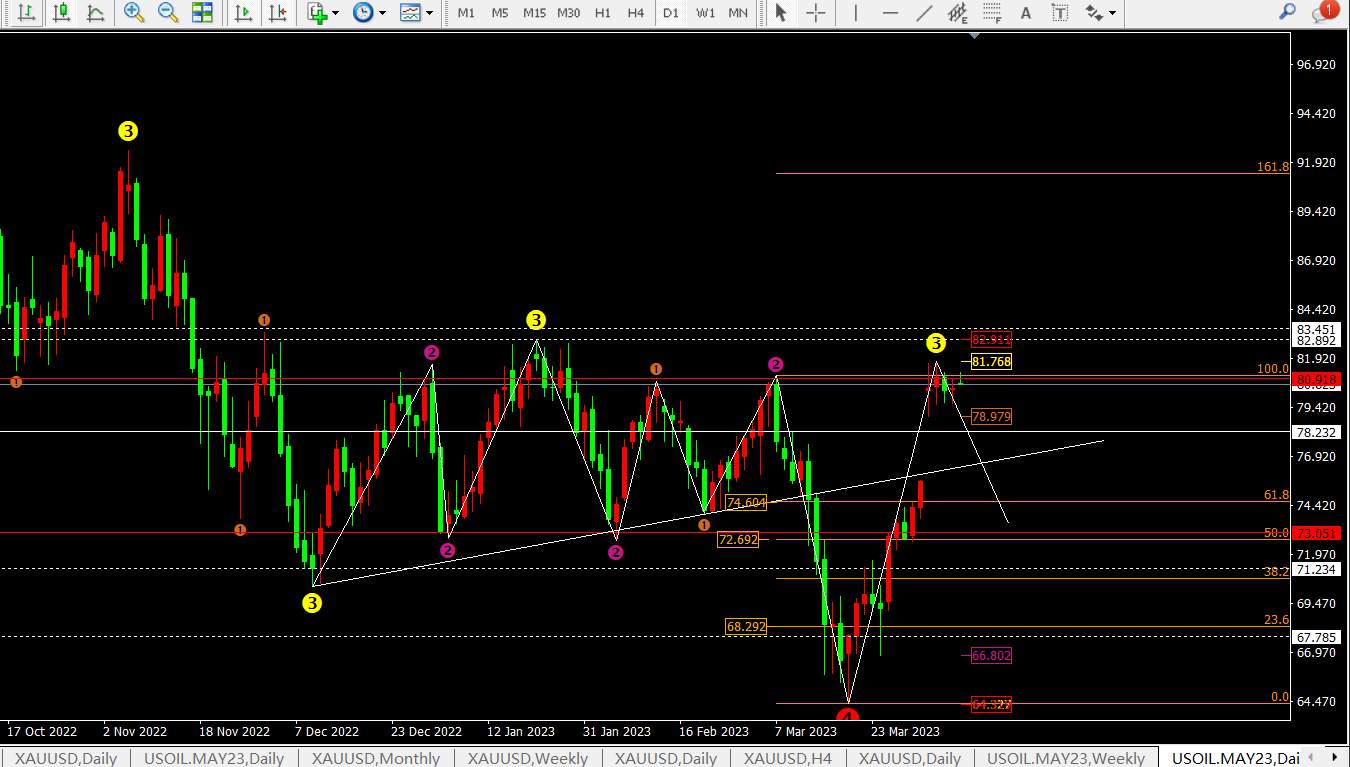Switch timeframe to W1
This screenshot has height=767, width=1350.
pyautogui.click(x=705, y=13)
